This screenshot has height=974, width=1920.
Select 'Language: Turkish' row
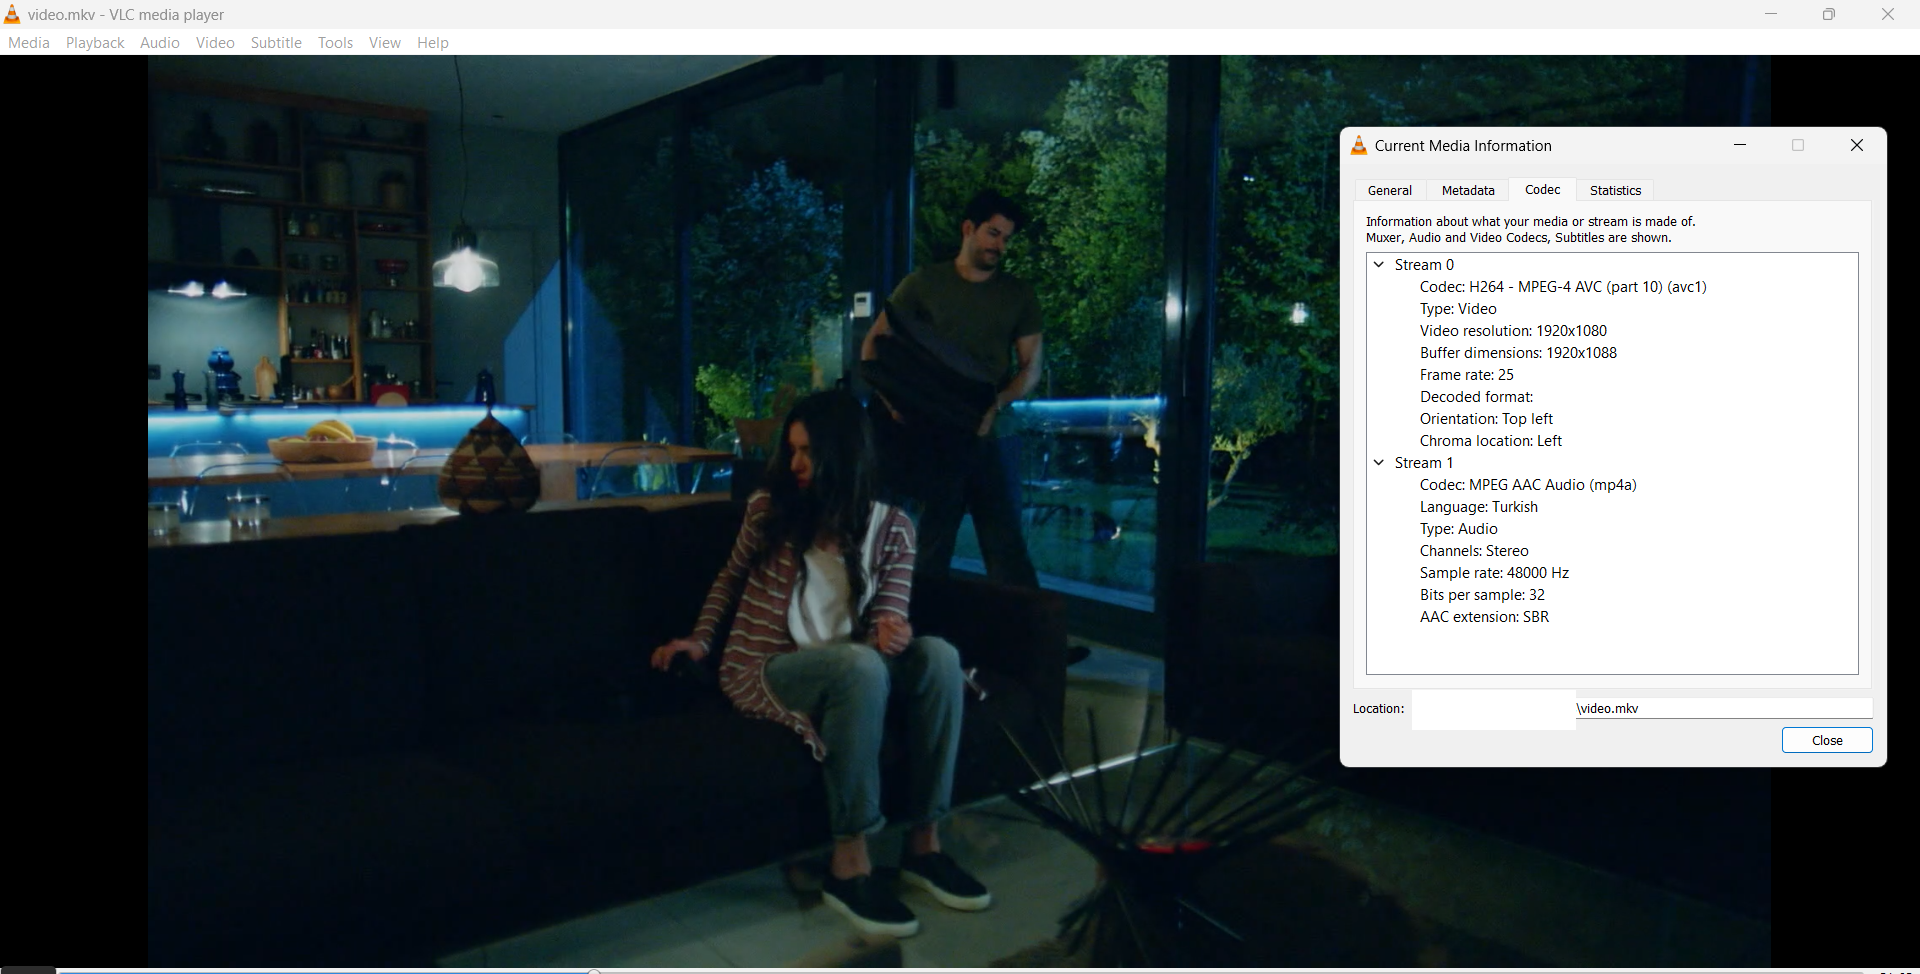(1479, 507)
